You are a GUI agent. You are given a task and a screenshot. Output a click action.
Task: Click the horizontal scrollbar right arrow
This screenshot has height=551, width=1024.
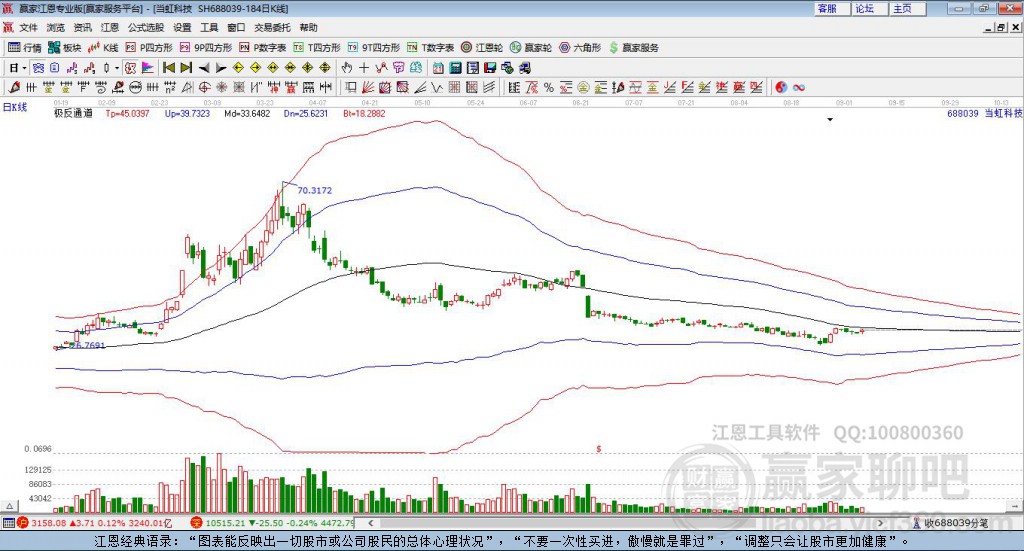(880, 523)
